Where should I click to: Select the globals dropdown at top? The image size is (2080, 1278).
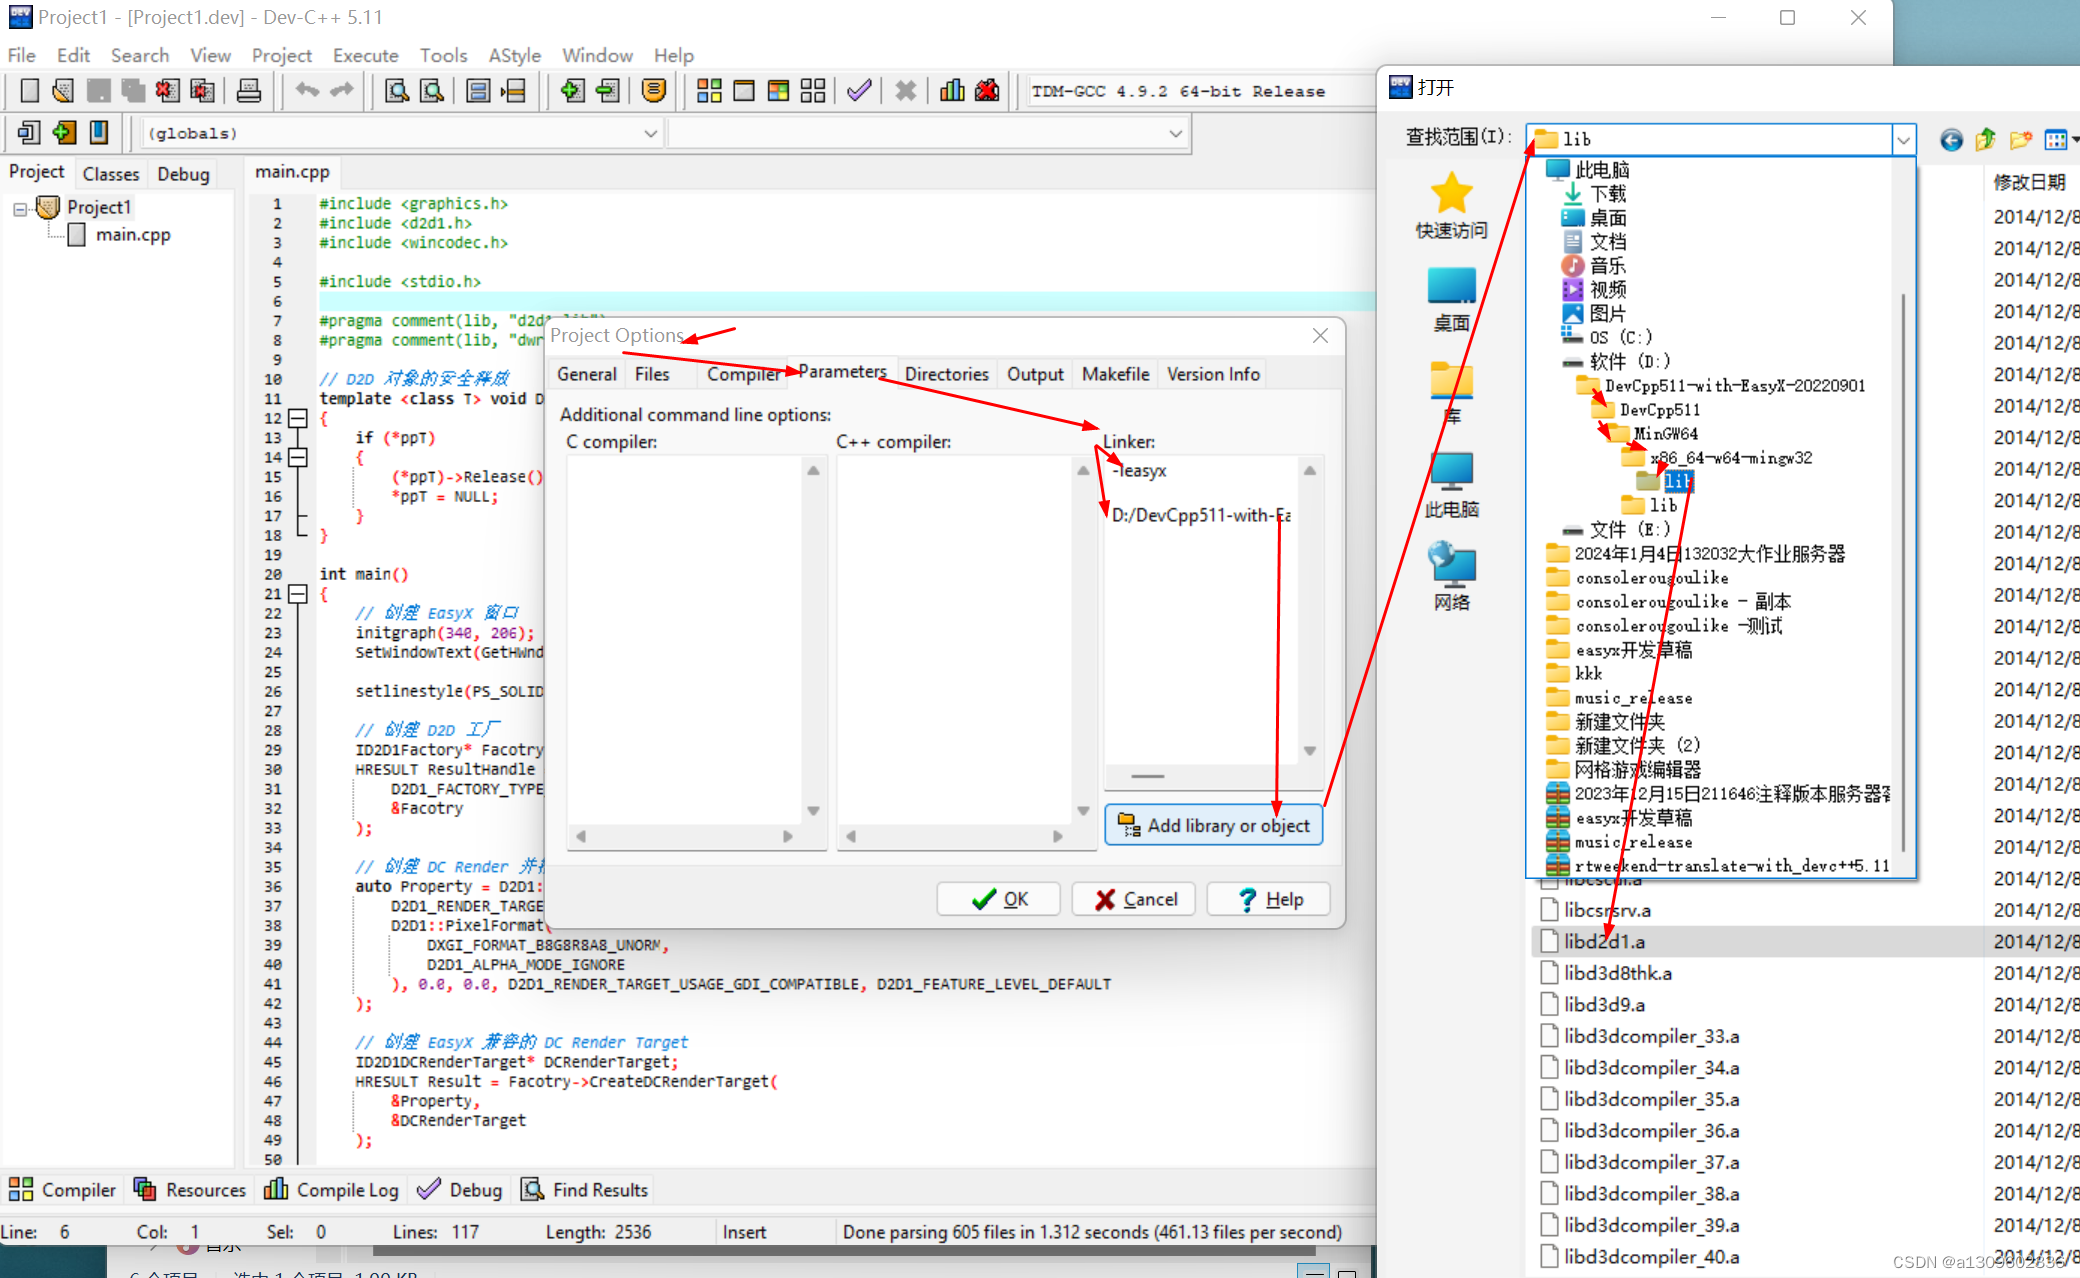401,132
